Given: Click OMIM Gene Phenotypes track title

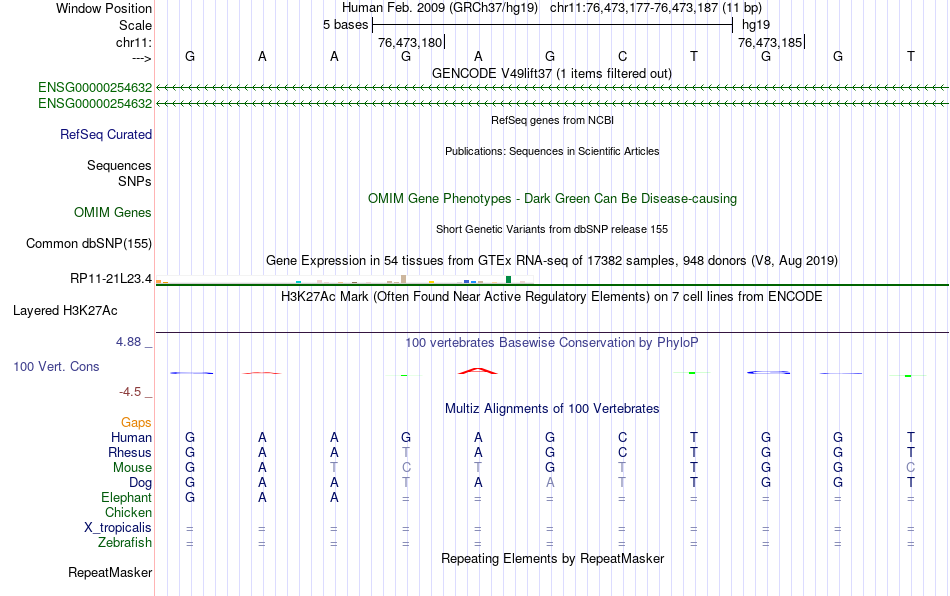Looking at the screenshot, I should 552,199.
